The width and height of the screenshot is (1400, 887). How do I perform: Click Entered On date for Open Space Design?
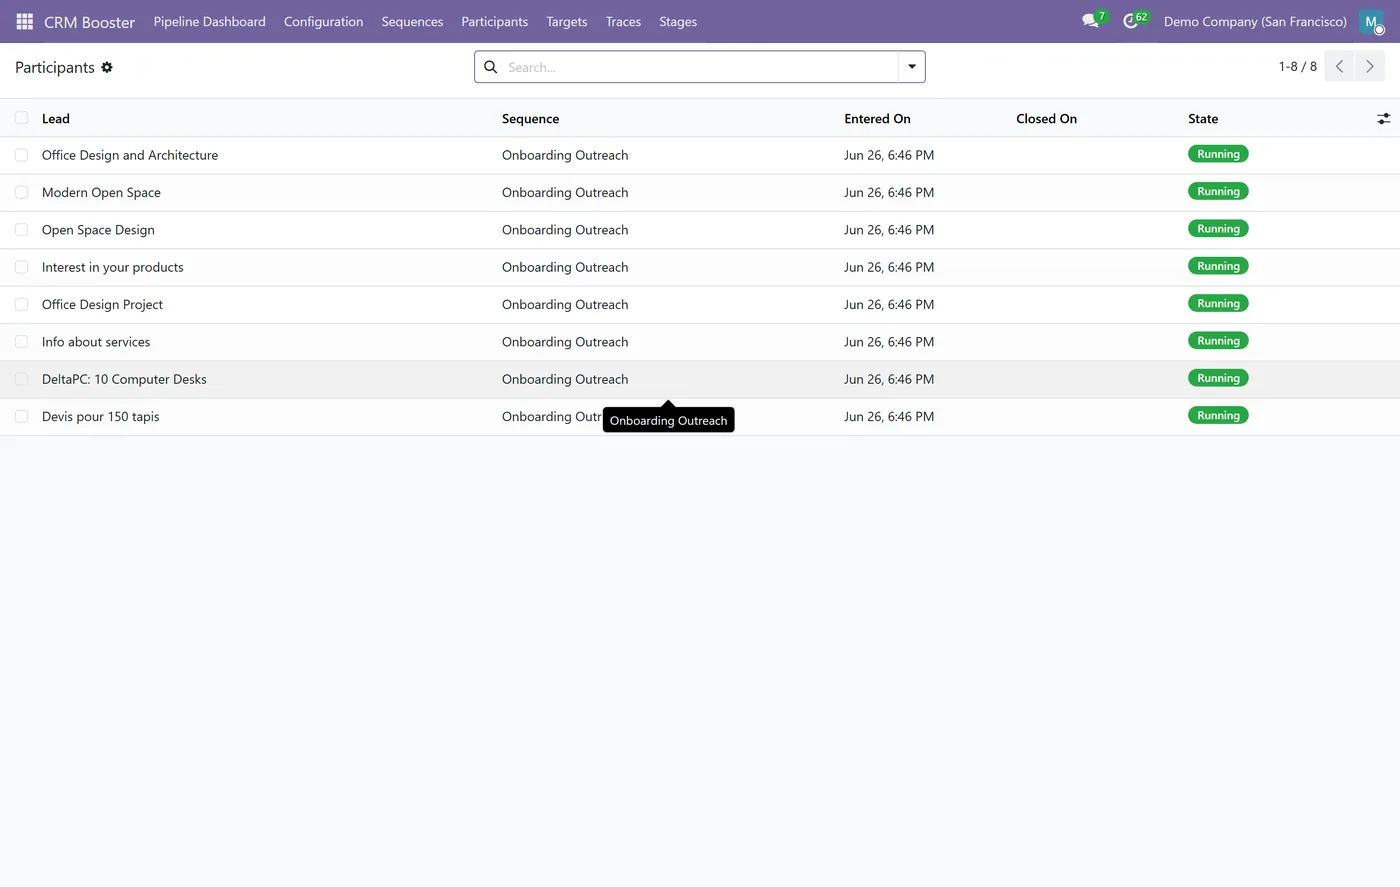point(889,230)
